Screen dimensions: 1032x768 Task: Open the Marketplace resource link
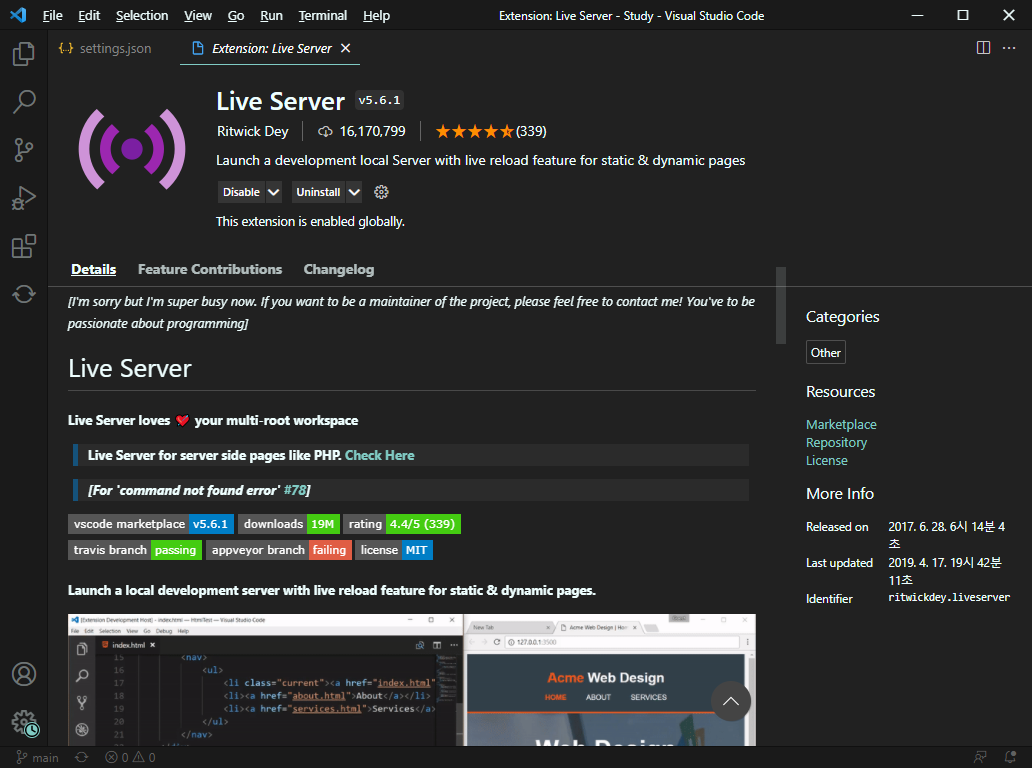click(x=841, y=424)
